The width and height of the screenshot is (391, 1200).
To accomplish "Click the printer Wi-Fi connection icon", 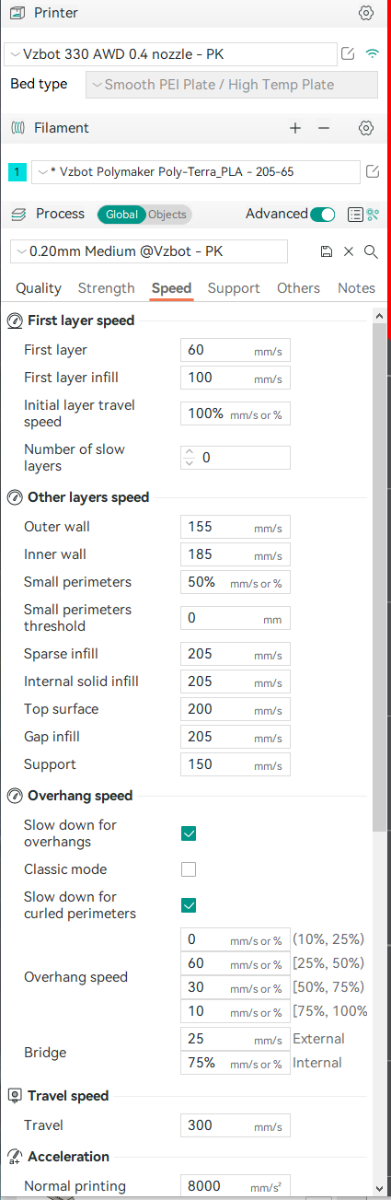I will pyautogui.click(x=373, y=54).
